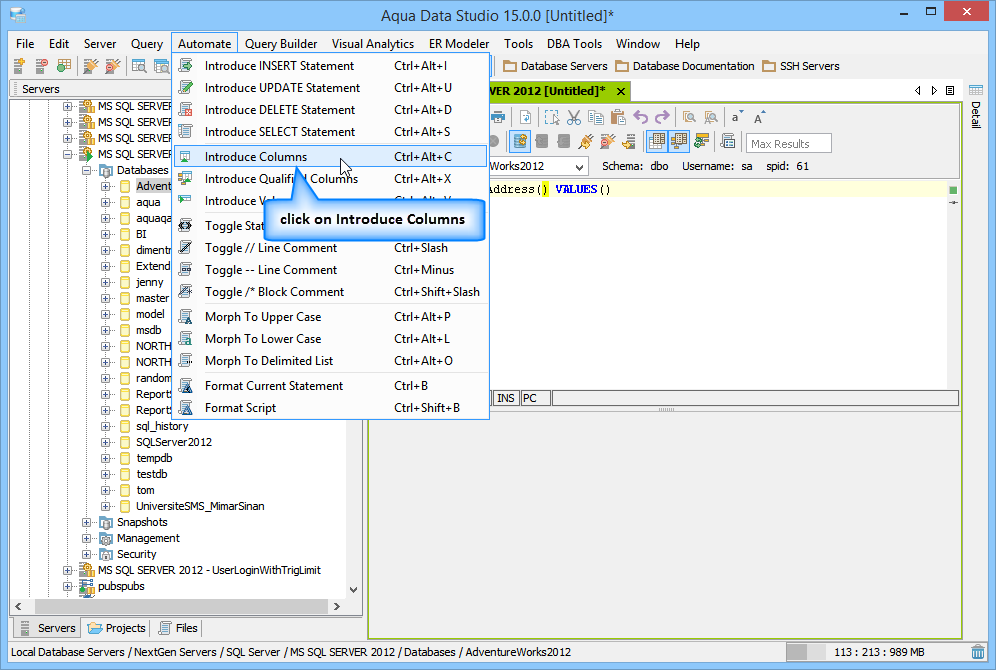
Task: Click the Servers tree scroll down arrow
Action: tap(354, 590)
